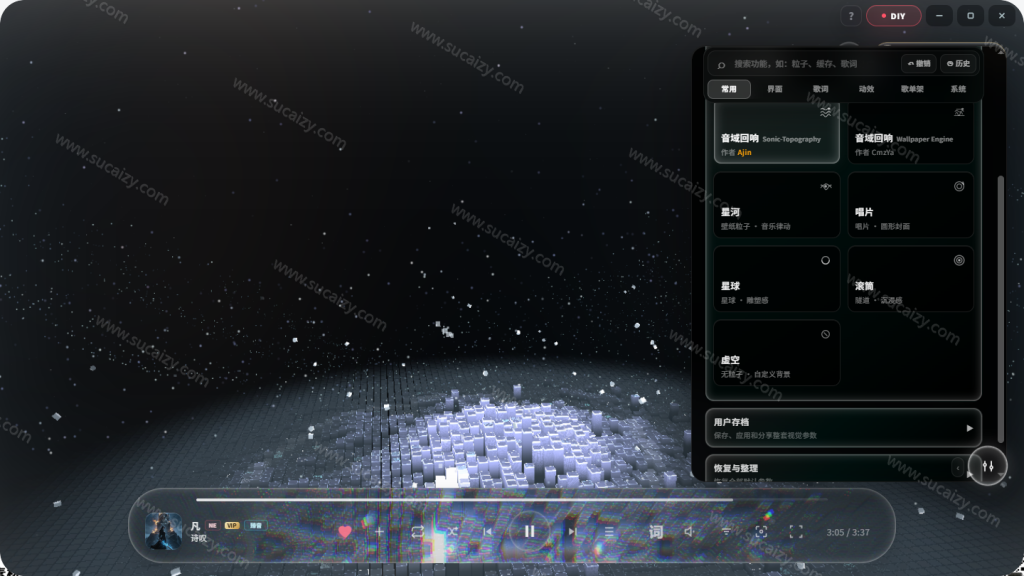1024x576 pixels.
Task: Switch to the 常用 tab
Action: (x=729, y=89)
